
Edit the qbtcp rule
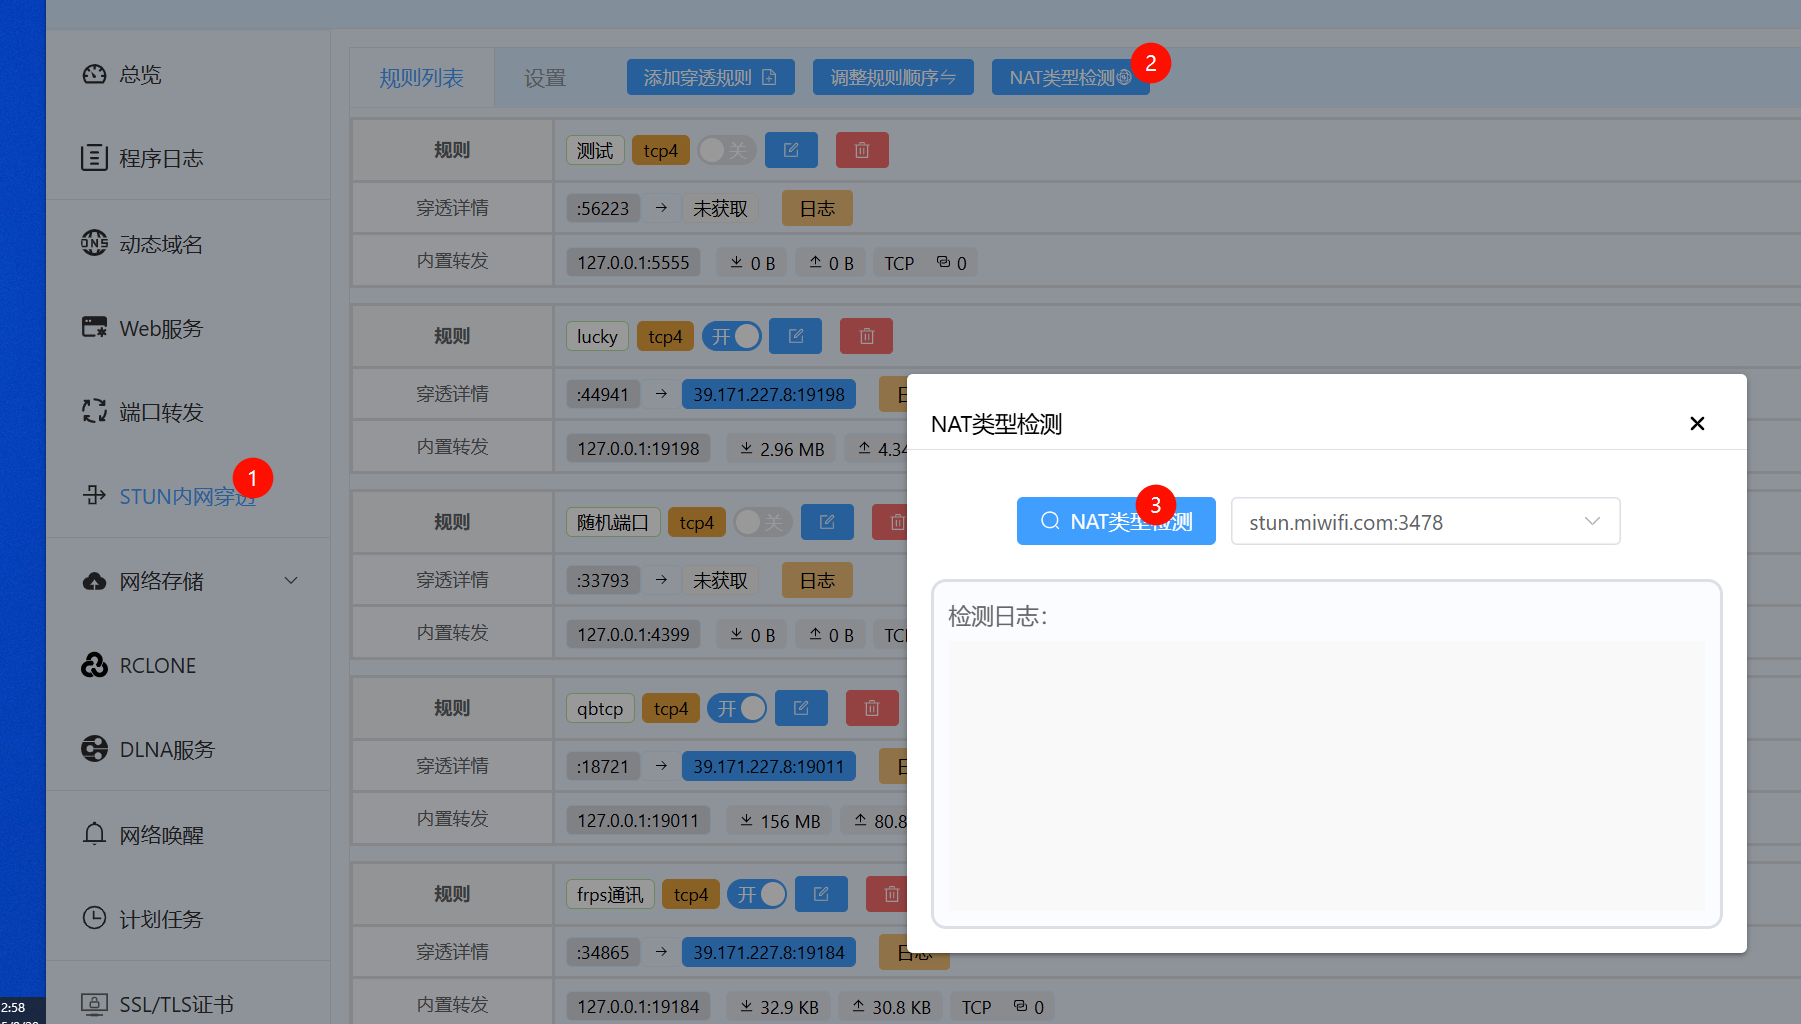801,708
